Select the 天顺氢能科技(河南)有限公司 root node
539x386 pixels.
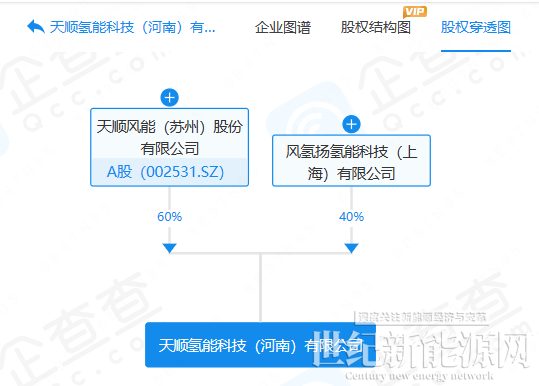click(261, 345)
